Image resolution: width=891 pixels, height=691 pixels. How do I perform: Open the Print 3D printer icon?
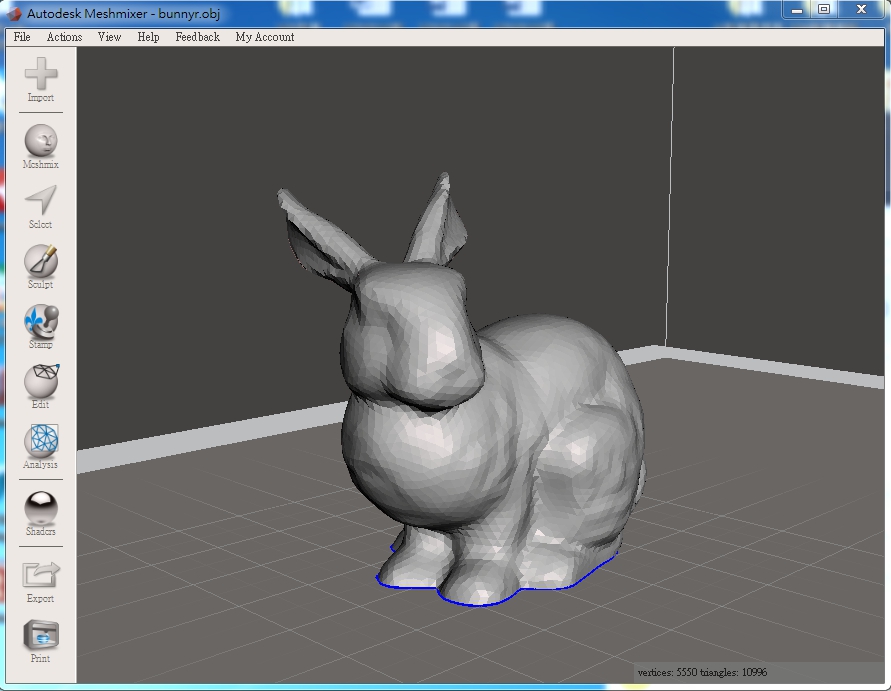tap(41, 635)
